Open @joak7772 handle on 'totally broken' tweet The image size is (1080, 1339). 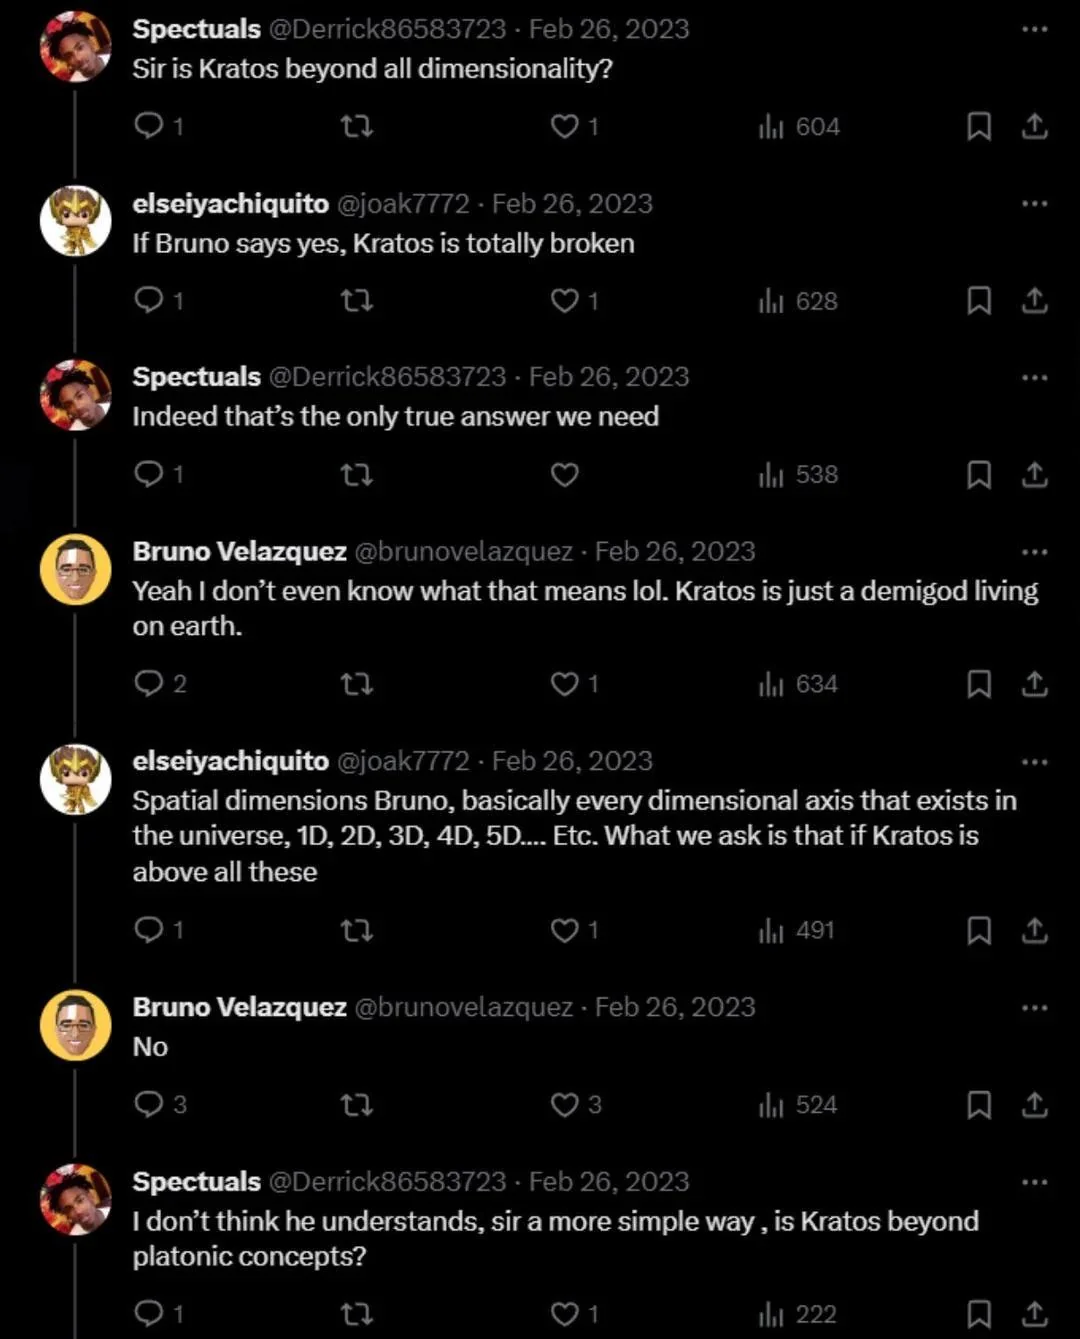tap(403, 203)
